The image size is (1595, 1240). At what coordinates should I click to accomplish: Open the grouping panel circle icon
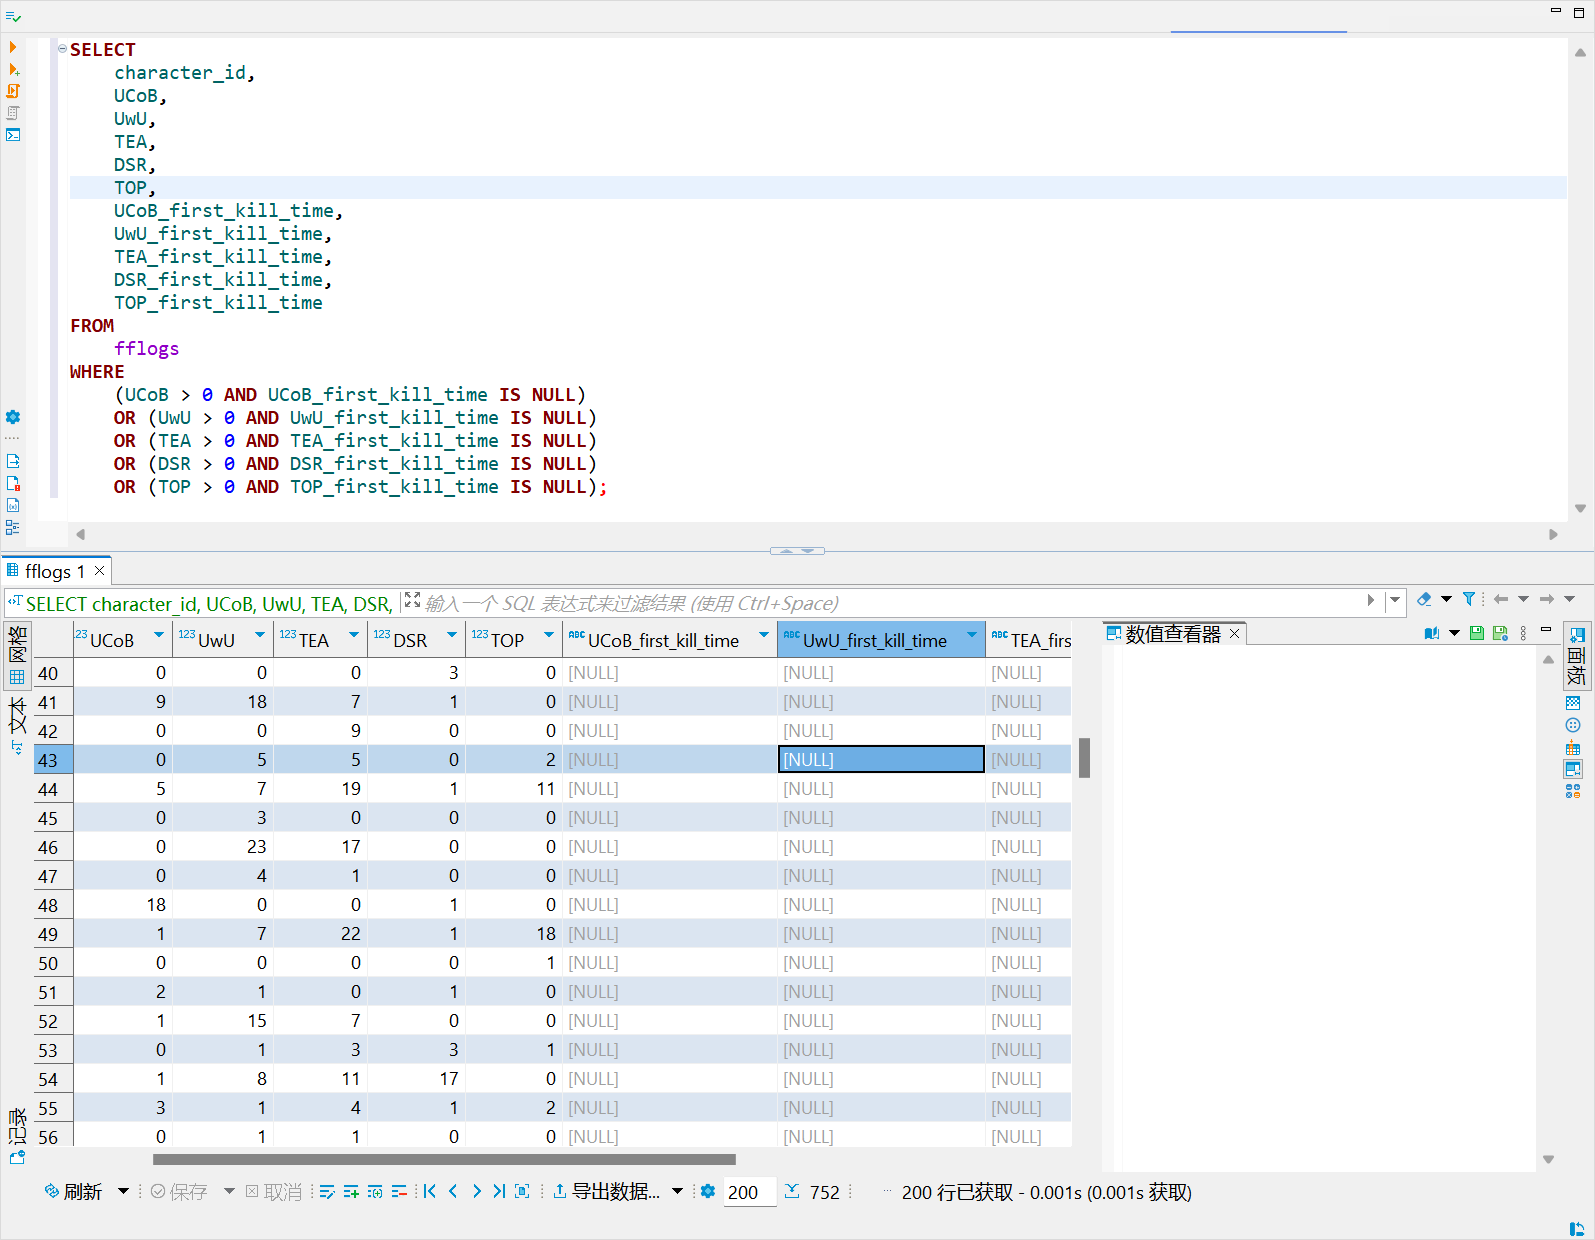[x=1573, y=725]
